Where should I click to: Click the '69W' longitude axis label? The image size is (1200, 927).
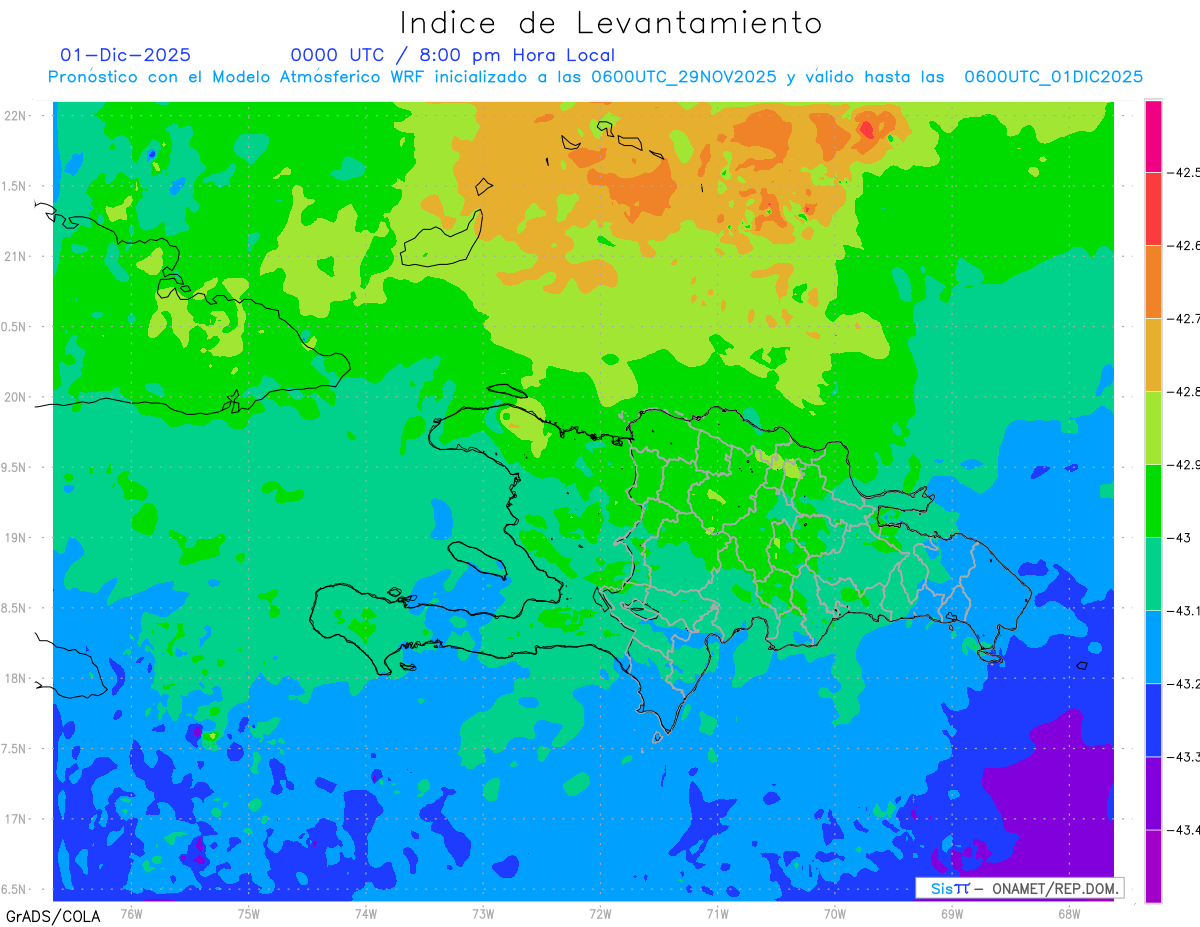(952, 913)
